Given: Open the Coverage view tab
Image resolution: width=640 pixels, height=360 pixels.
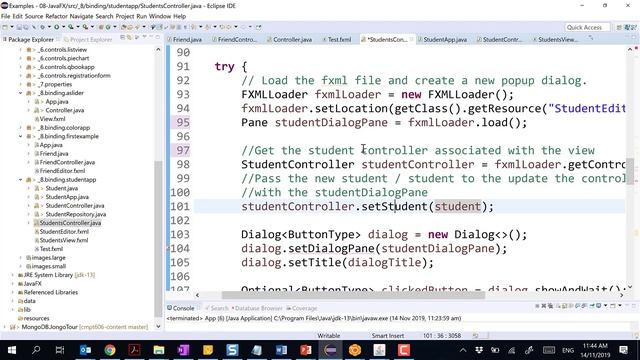Looking at the screenshot, I should coord(304,308).
